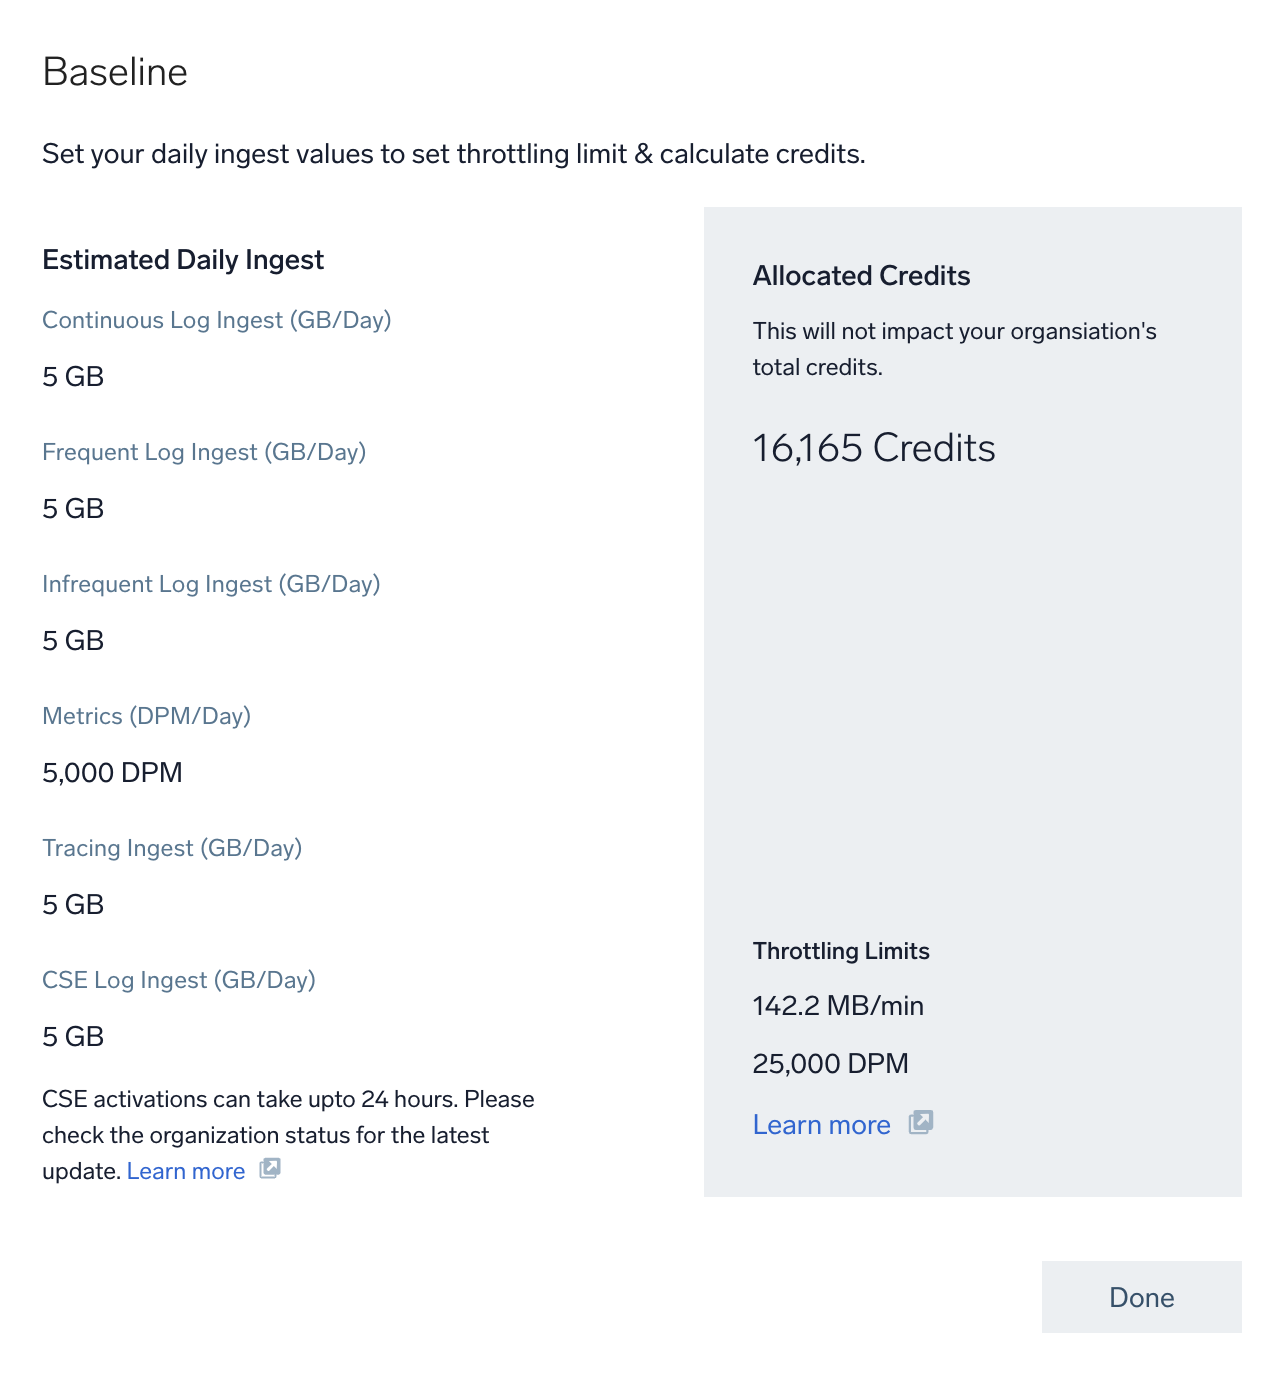Click the Infrequent Log Ingest (GB/Day) label
Viewport: 1284px width, 1376px height.
[x=211, y=584]
